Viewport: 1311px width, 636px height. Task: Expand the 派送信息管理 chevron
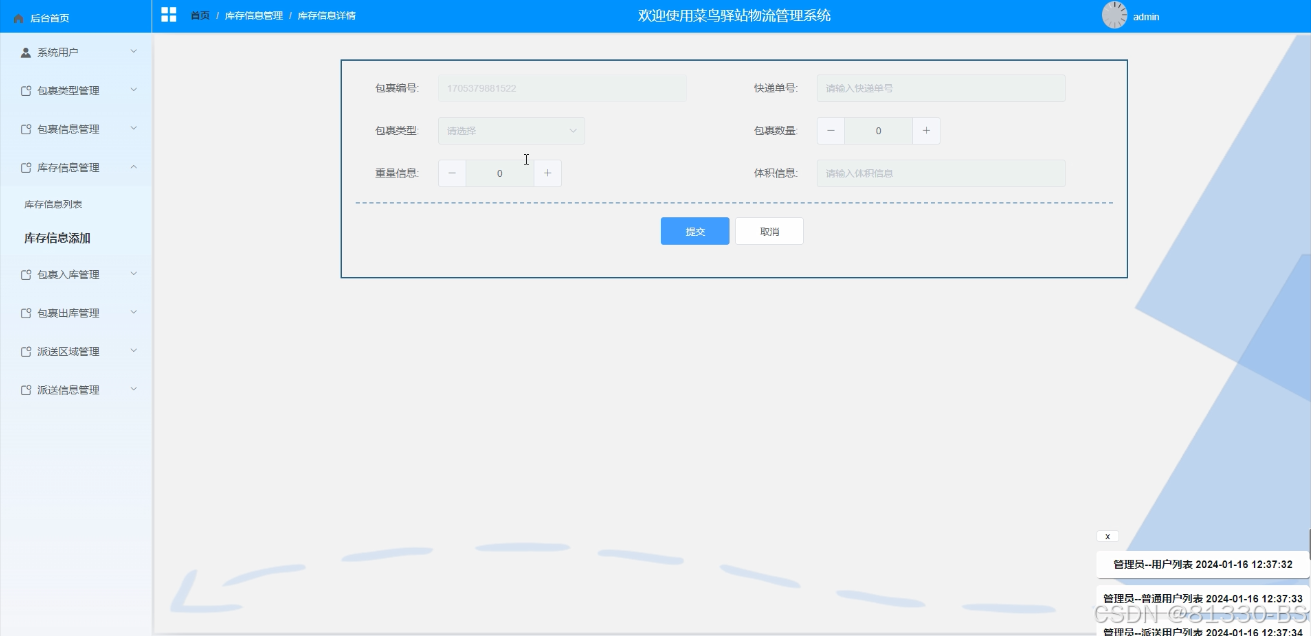coord(134,389)
